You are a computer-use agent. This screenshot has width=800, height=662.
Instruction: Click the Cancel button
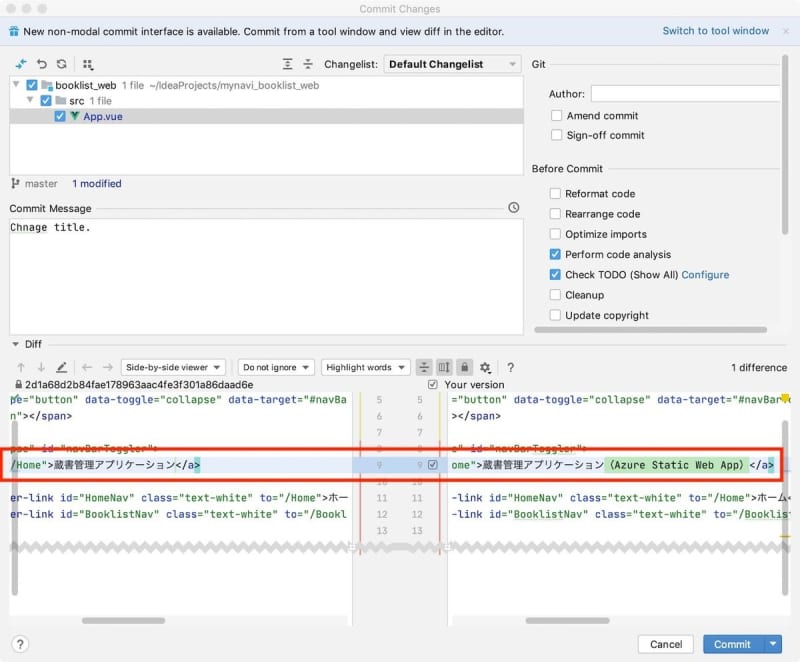pos(665,644)
